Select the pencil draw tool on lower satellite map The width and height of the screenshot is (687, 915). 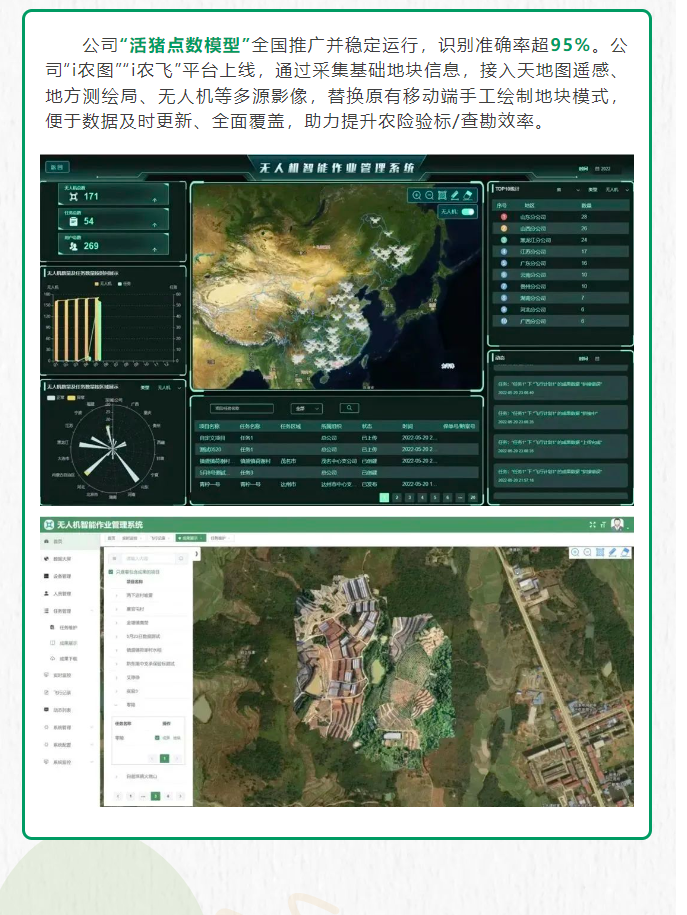point(611,552)
